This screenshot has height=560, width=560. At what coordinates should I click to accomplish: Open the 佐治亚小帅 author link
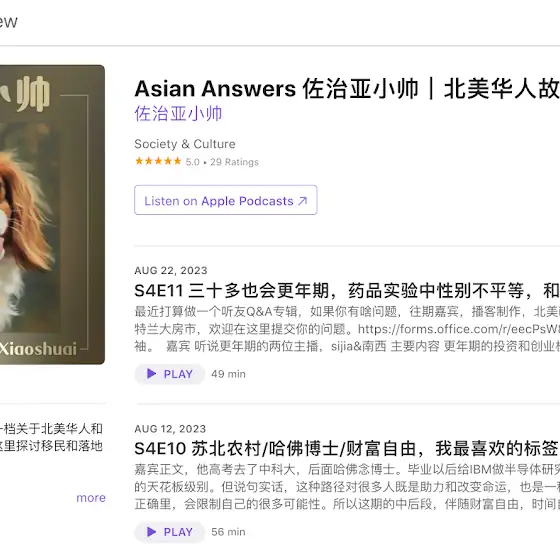point(178,114)
